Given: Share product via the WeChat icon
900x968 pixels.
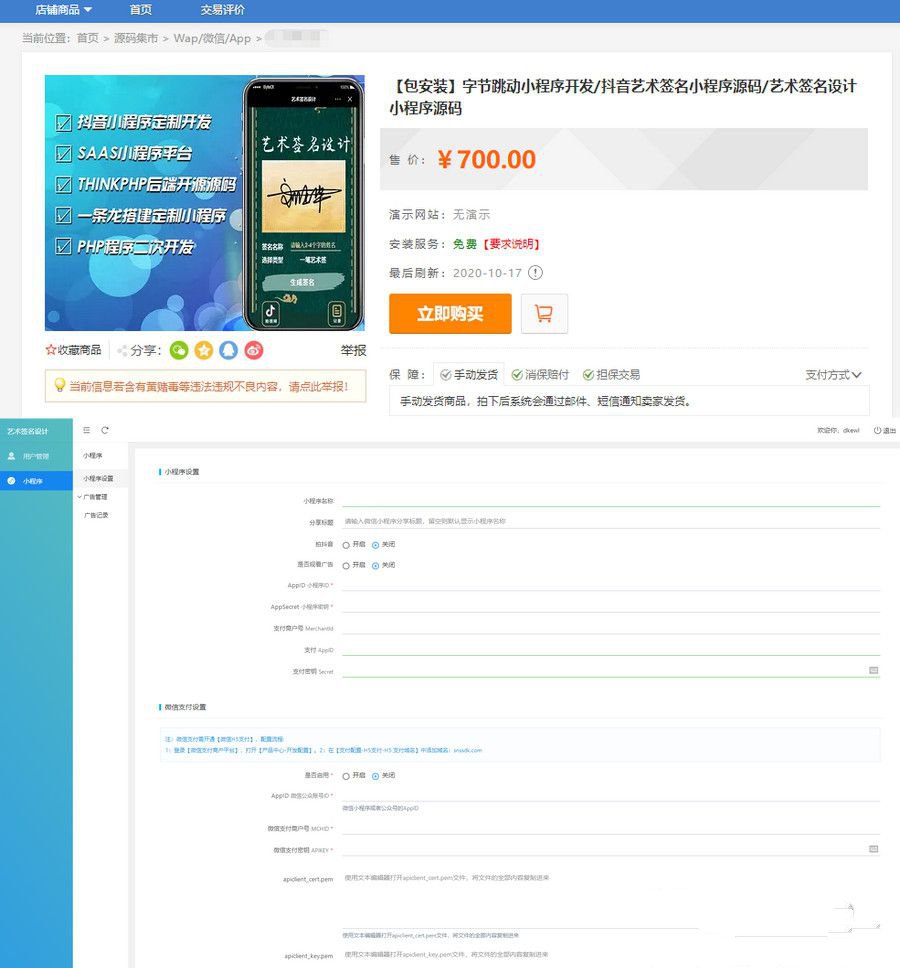Looking at the screenshot, I should pyautogui.click(x=180, y=351).
